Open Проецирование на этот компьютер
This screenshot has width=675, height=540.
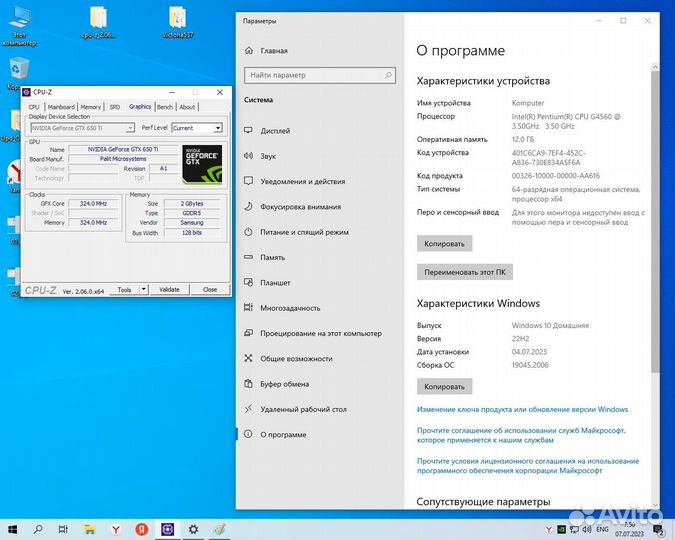click(x=320, y=333)
